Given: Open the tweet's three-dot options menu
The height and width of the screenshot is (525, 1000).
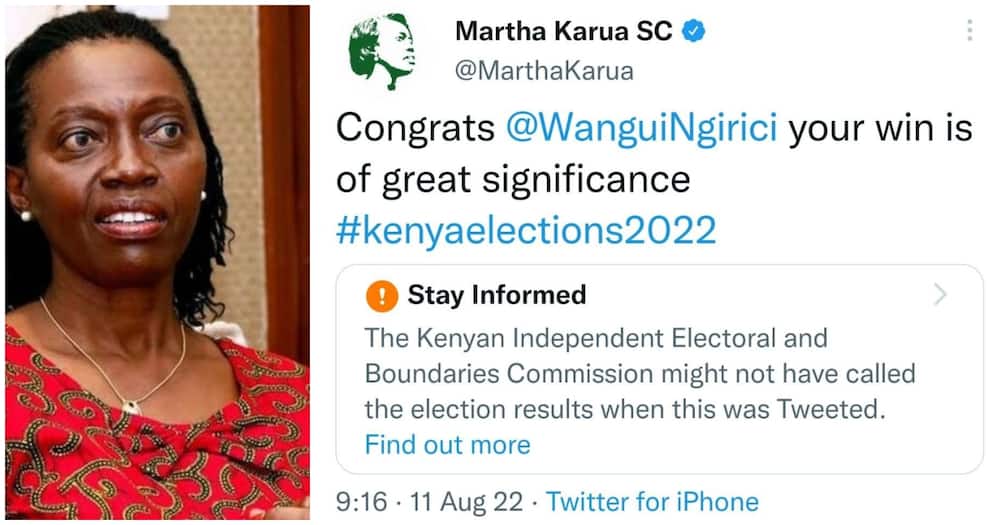Looking at the screenshot, I should pyautogui.click(x=969, y=30).
